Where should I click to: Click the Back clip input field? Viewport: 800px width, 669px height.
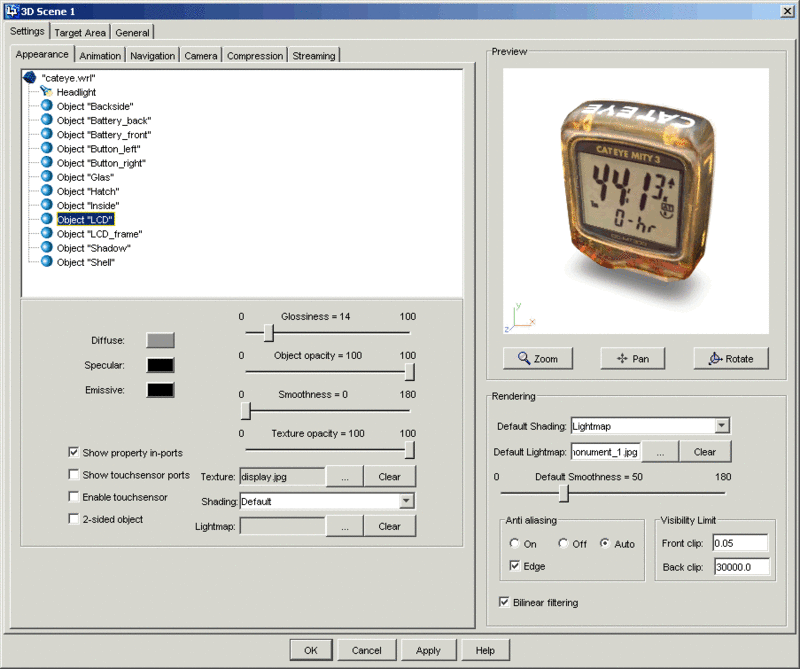click(x=741, y=566)
